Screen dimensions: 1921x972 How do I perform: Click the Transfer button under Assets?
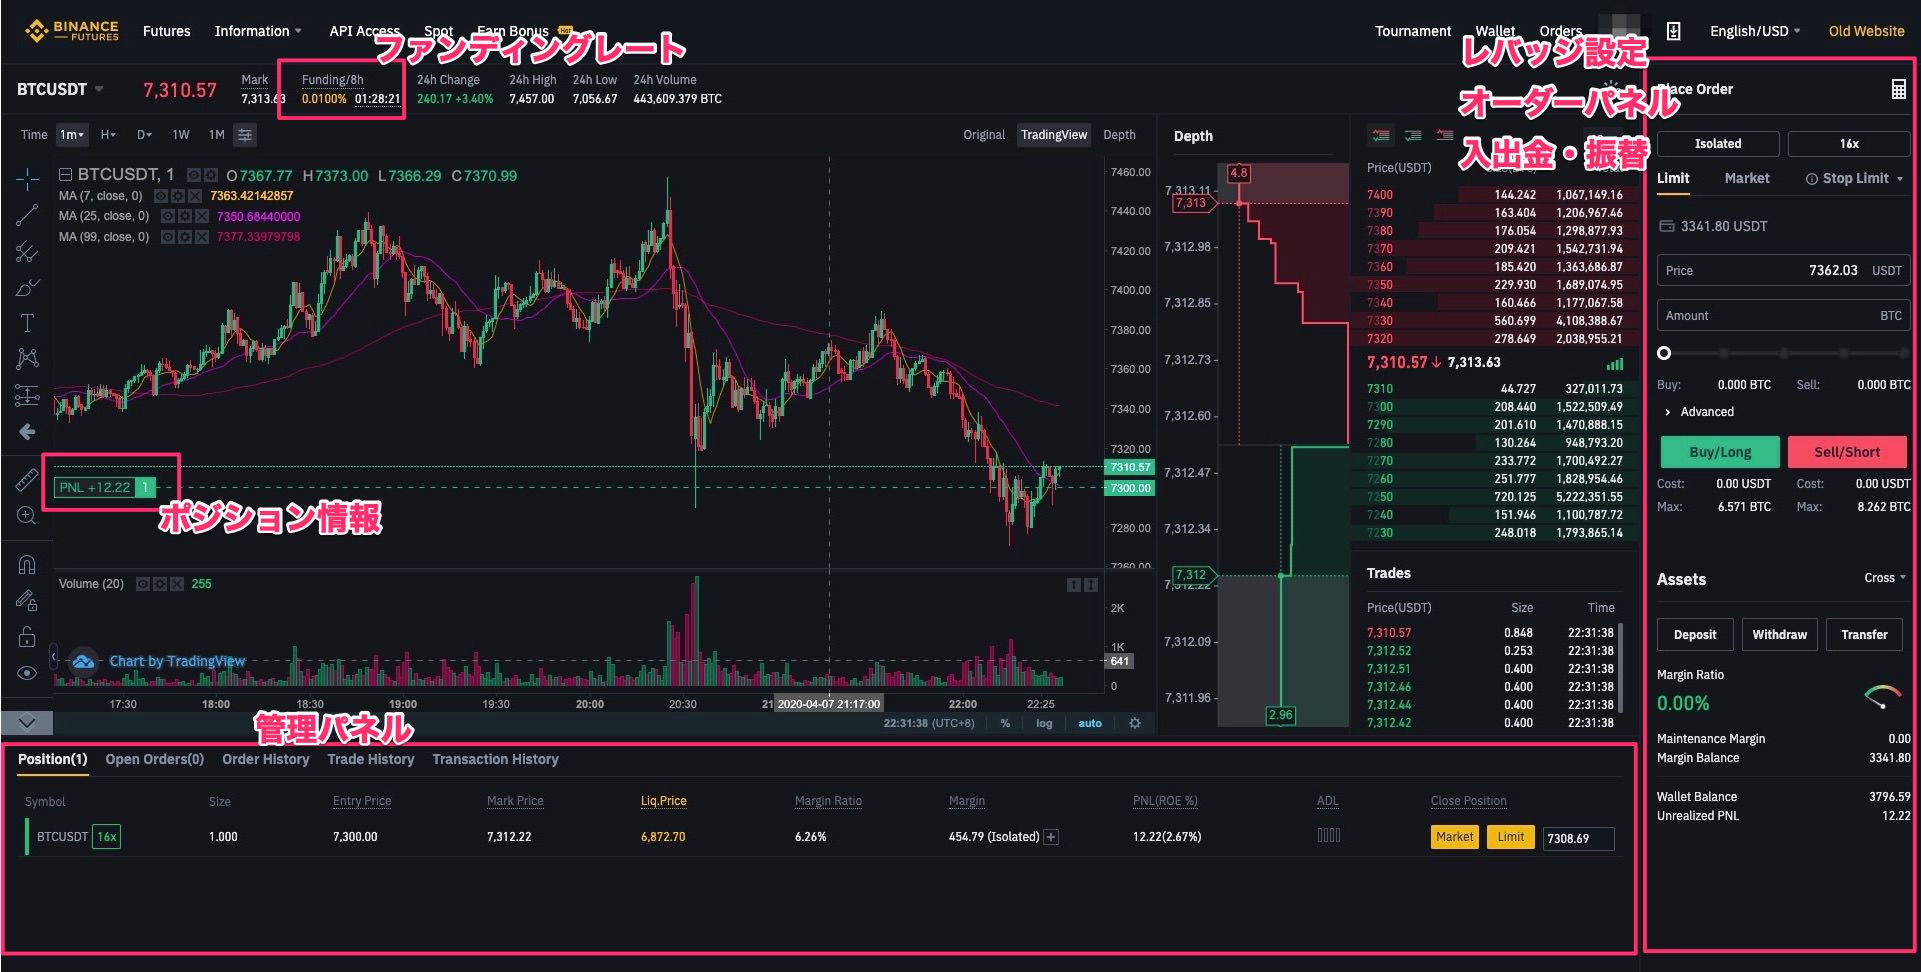1864,635
